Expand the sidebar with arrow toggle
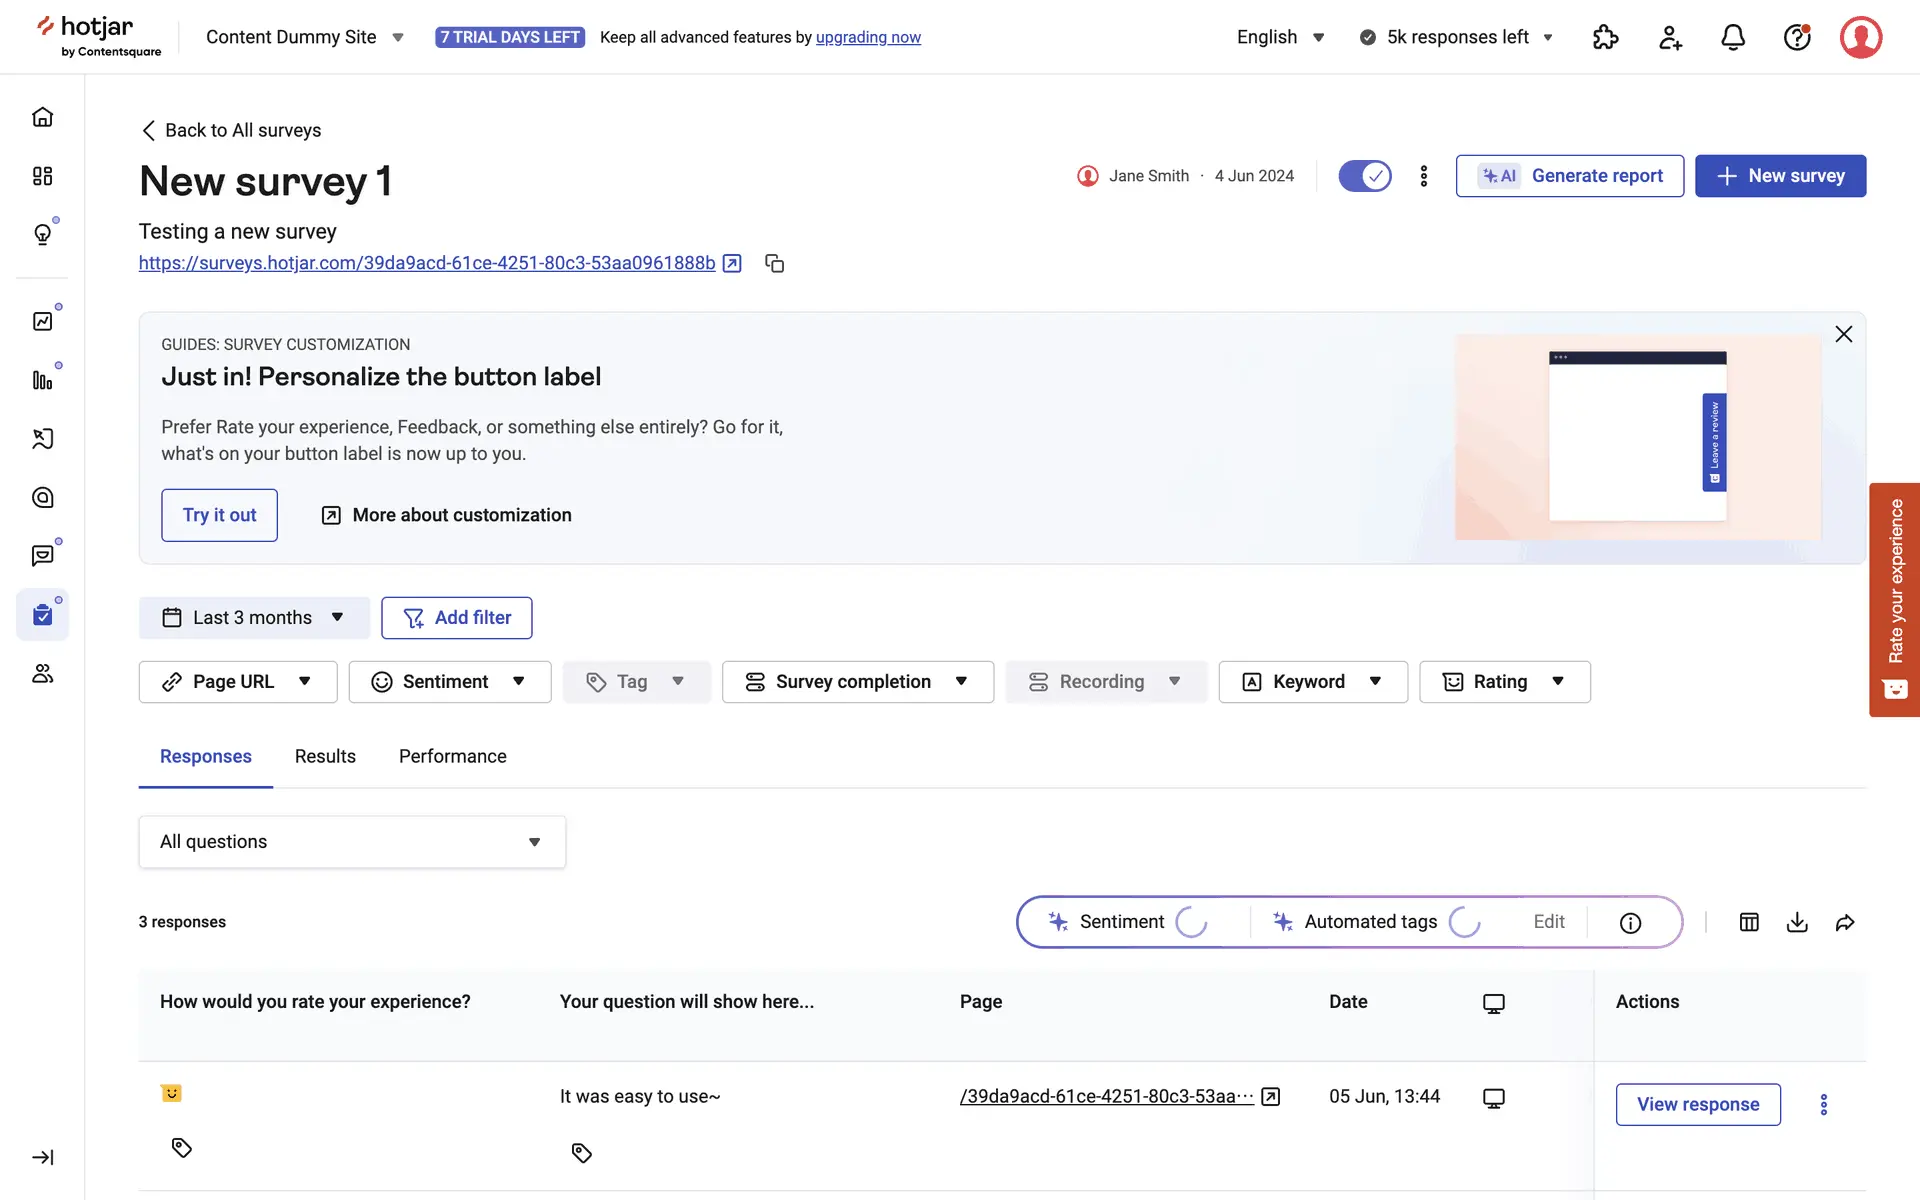This screenshot has width=1920, height=1200. point(42,1157)
